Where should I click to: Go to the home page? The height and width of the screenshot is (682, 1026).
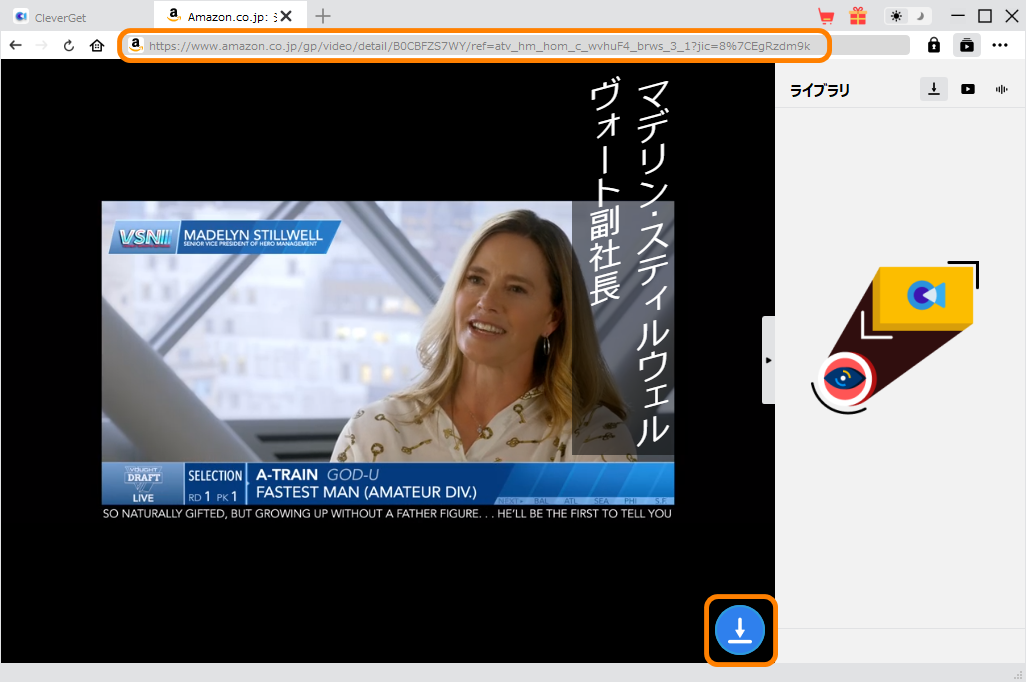(97, 45)
